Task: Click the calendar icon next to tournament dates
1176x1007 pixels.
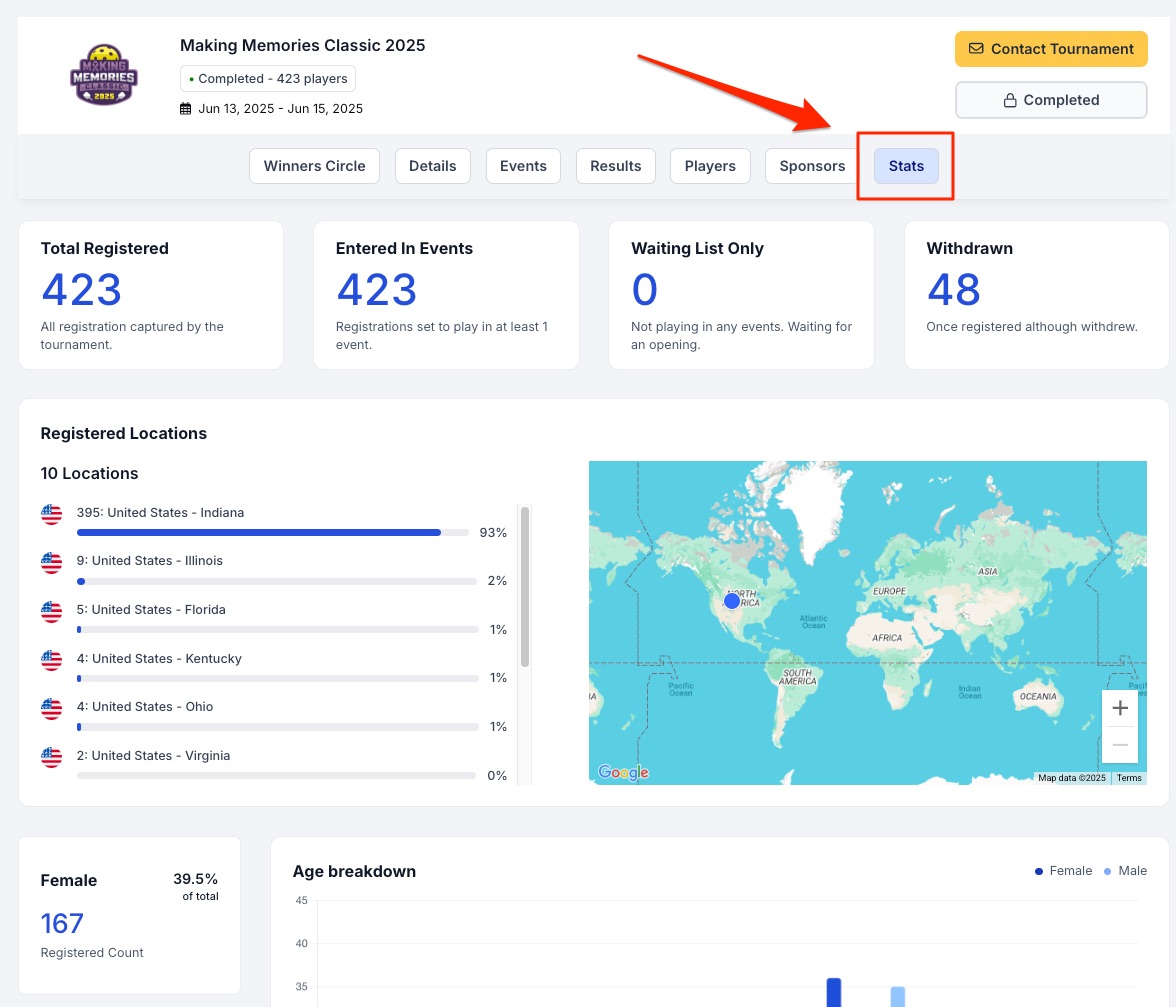Action: click(185, 108)
